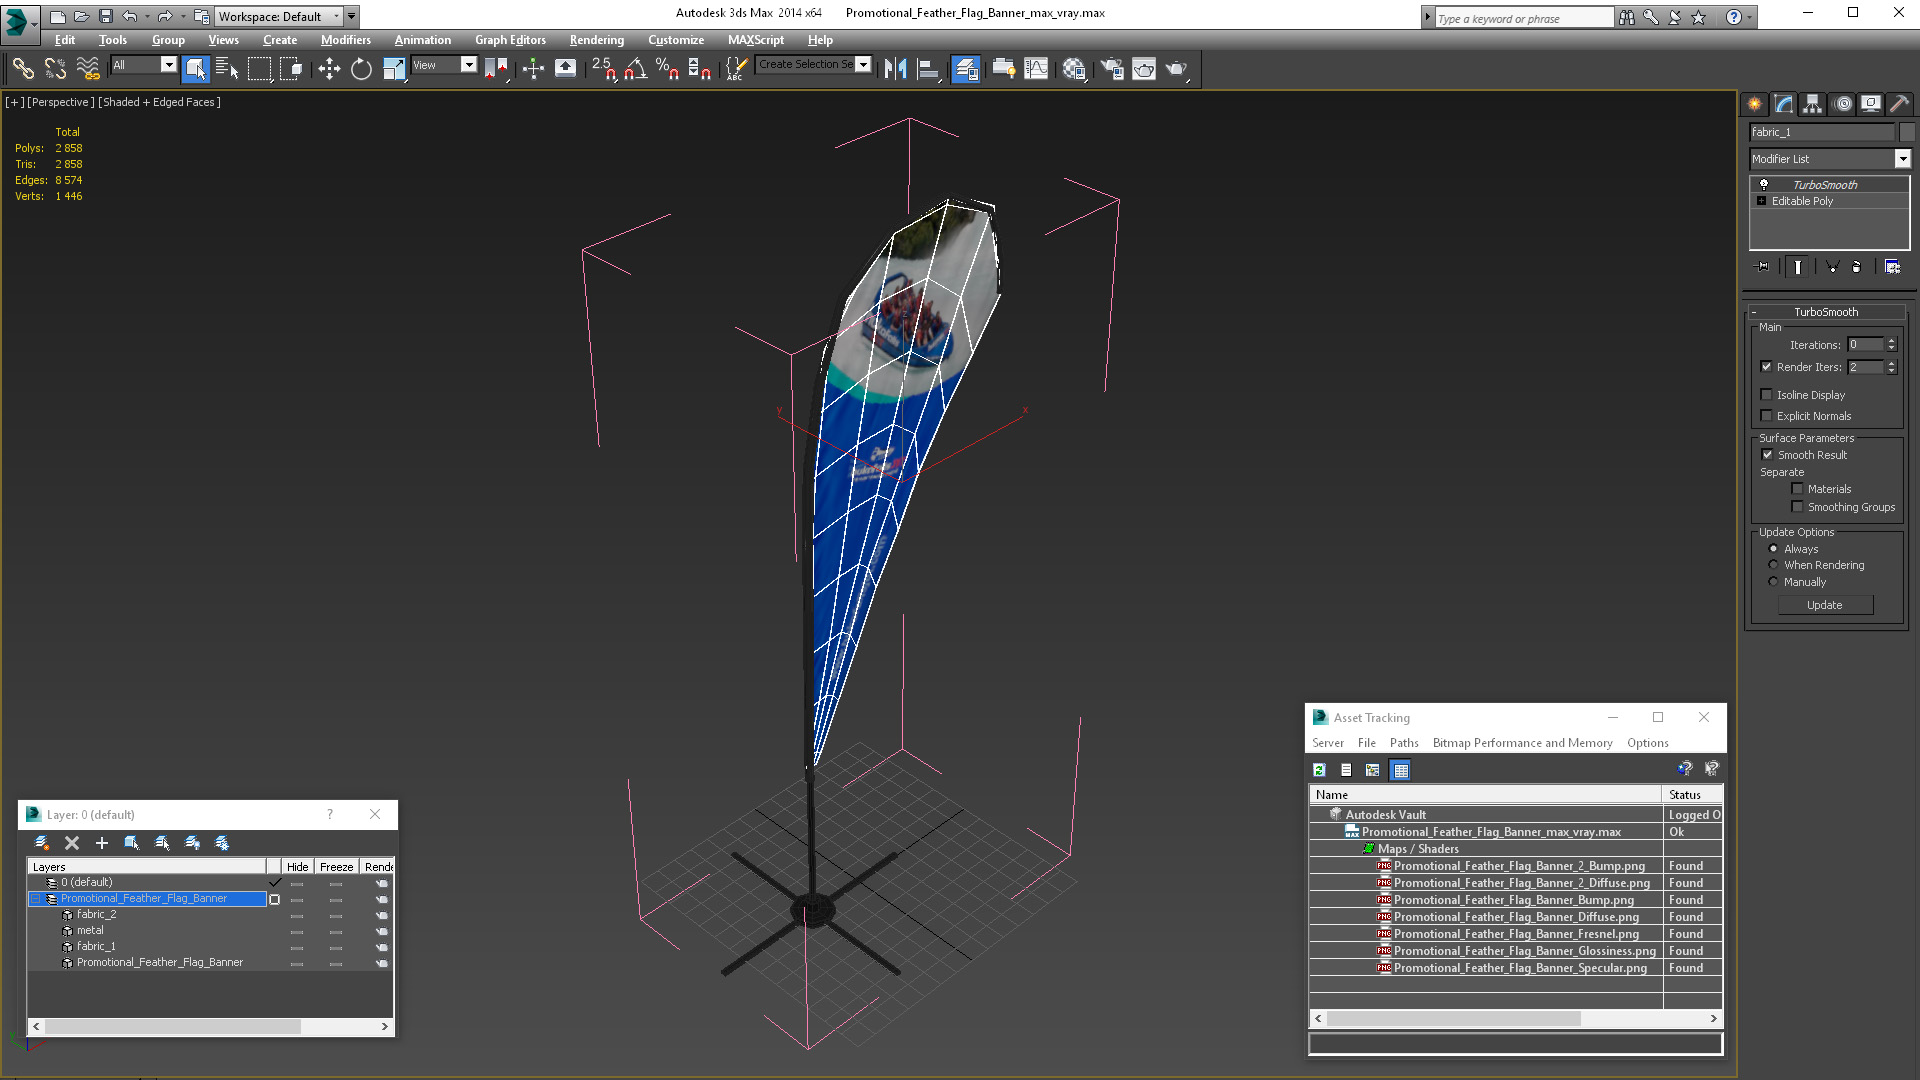1920x1080 pixels.
Task: Click the Mirror tool
Action: (x=895, y=68)
